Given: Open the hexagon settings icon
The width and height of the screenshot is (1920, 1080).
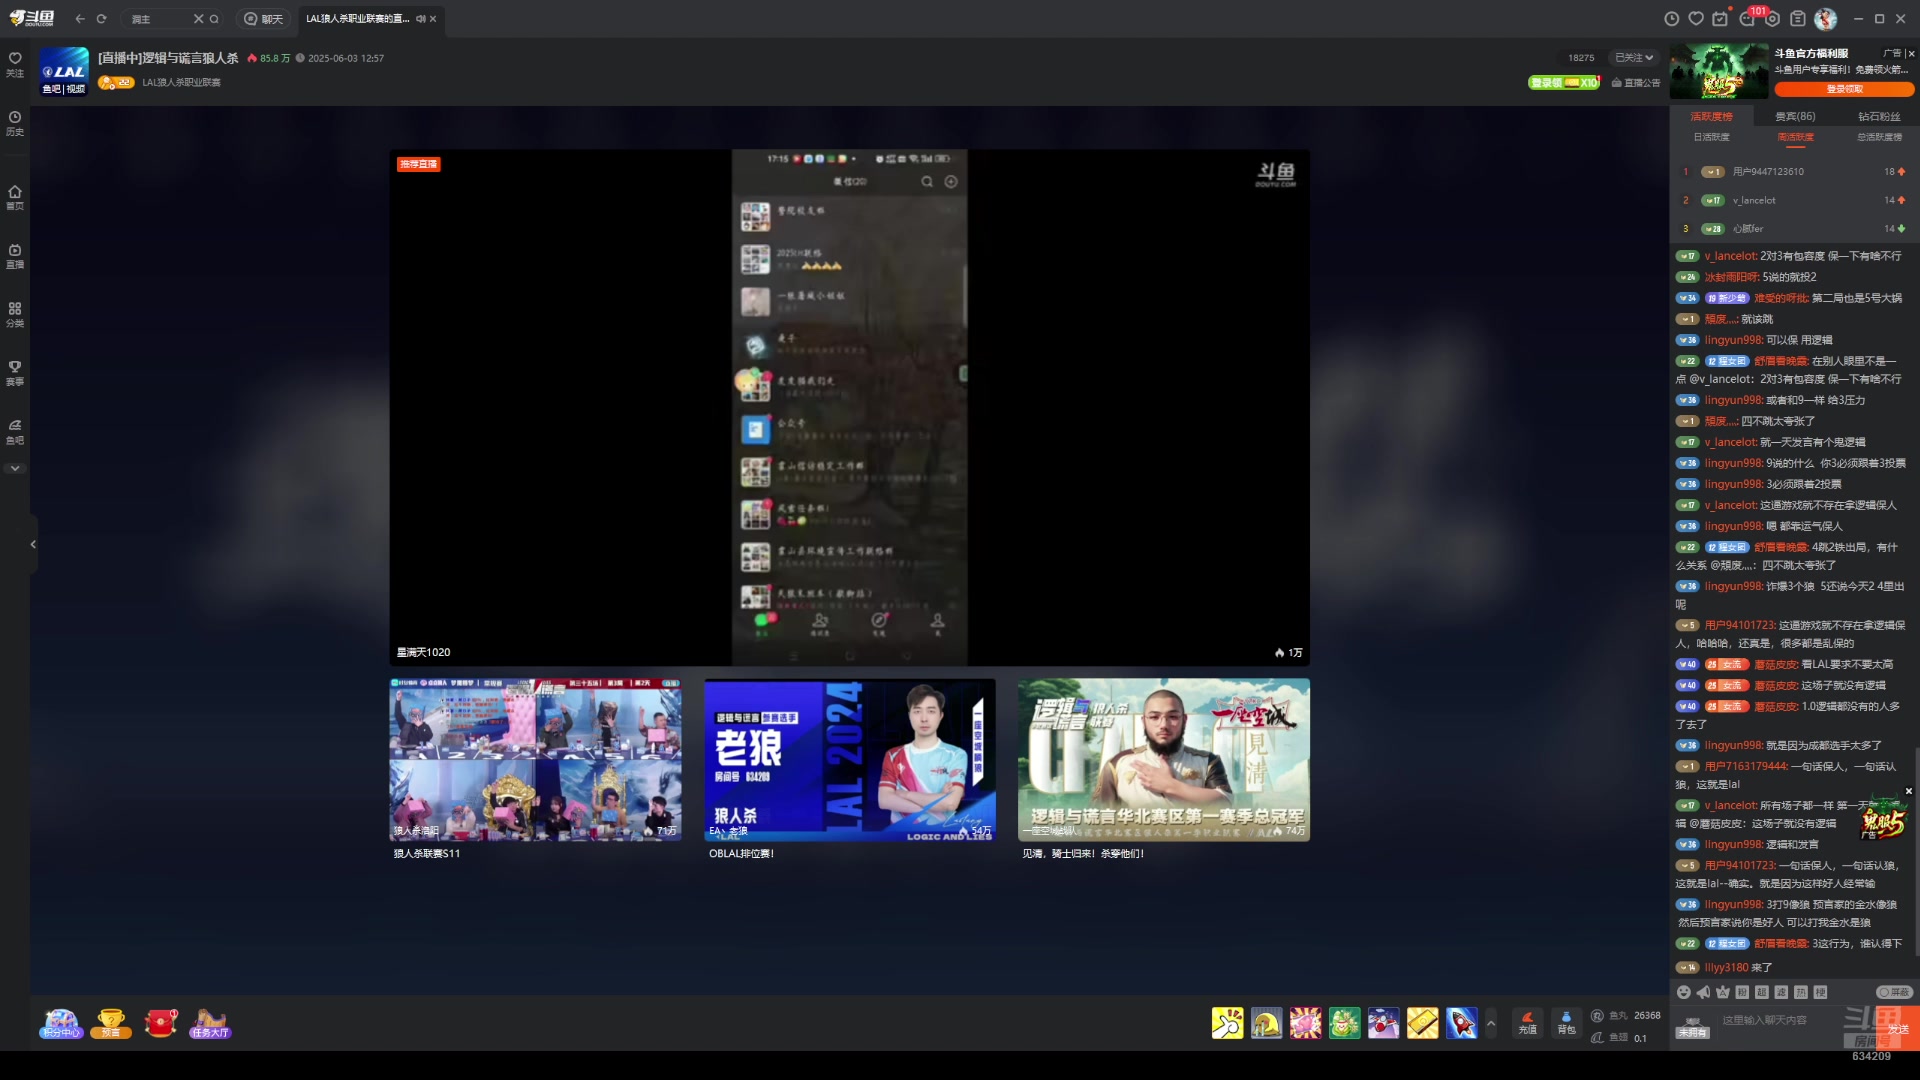Looking at the screenshot, I should tap(1772, 19).
